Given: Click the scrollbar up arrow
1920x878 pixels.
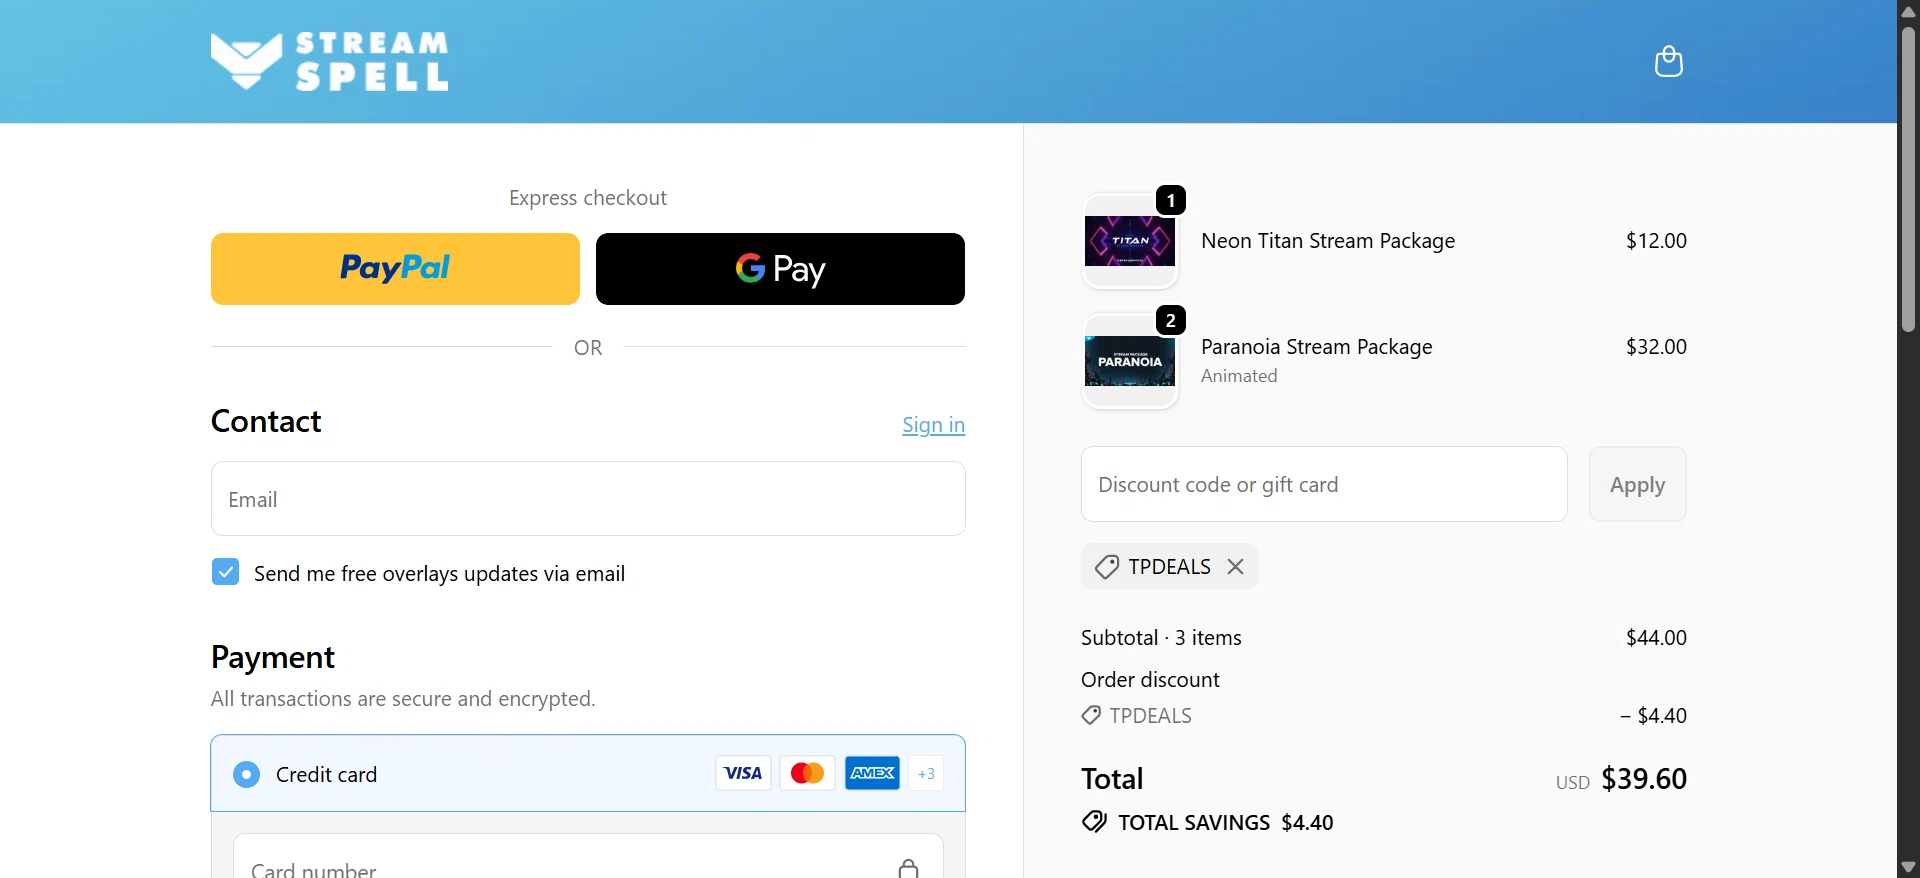Looking at the screenshot, I should [1908, 11].
